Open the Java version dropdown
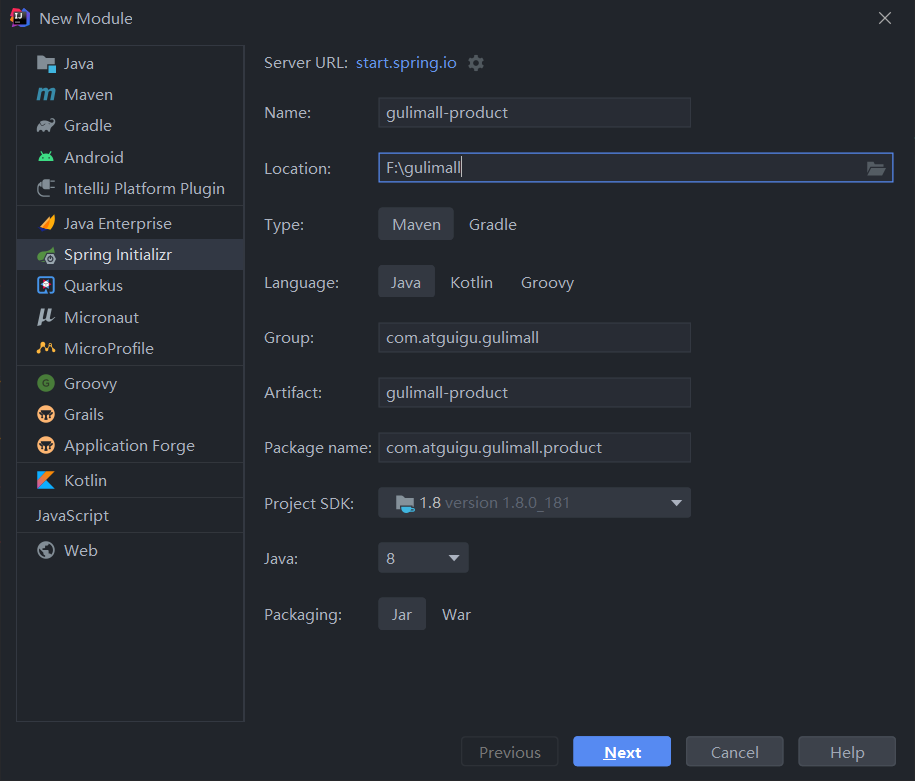Image resolution: width=915 pixels, height=781 pixels. pyautogui.click(x=423, y=558)
